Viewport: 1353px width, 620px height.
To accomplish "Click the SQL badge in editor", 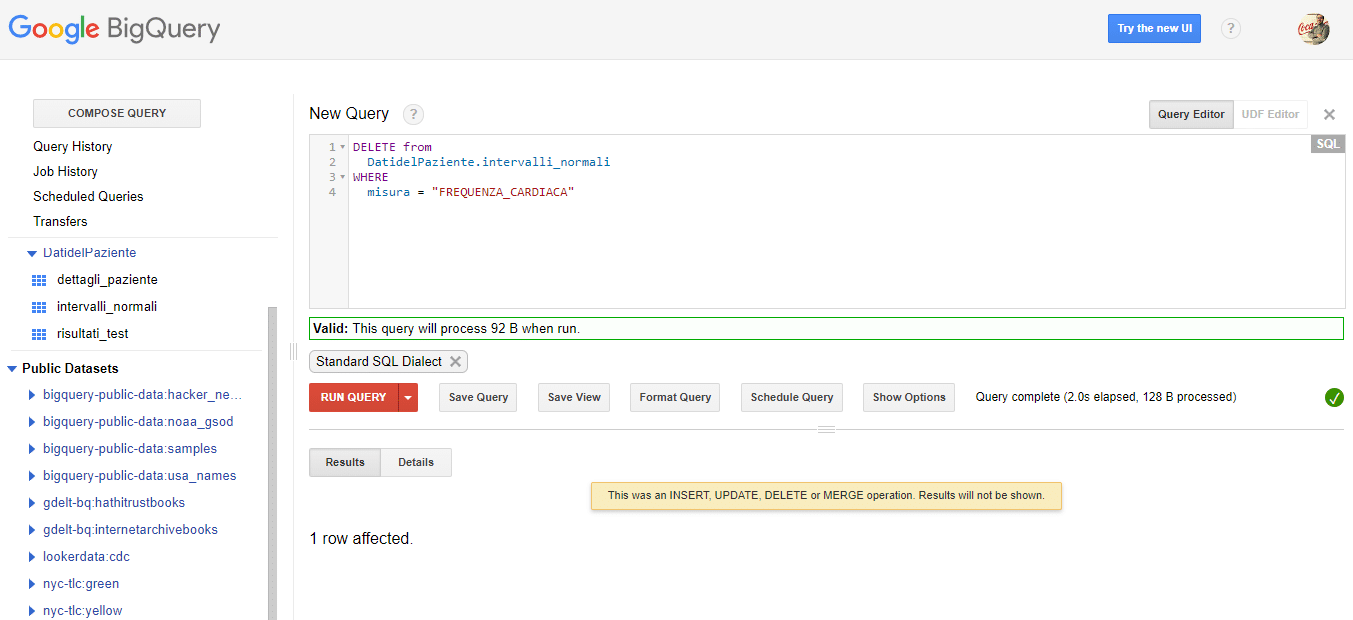I will tap(1327, 144).
